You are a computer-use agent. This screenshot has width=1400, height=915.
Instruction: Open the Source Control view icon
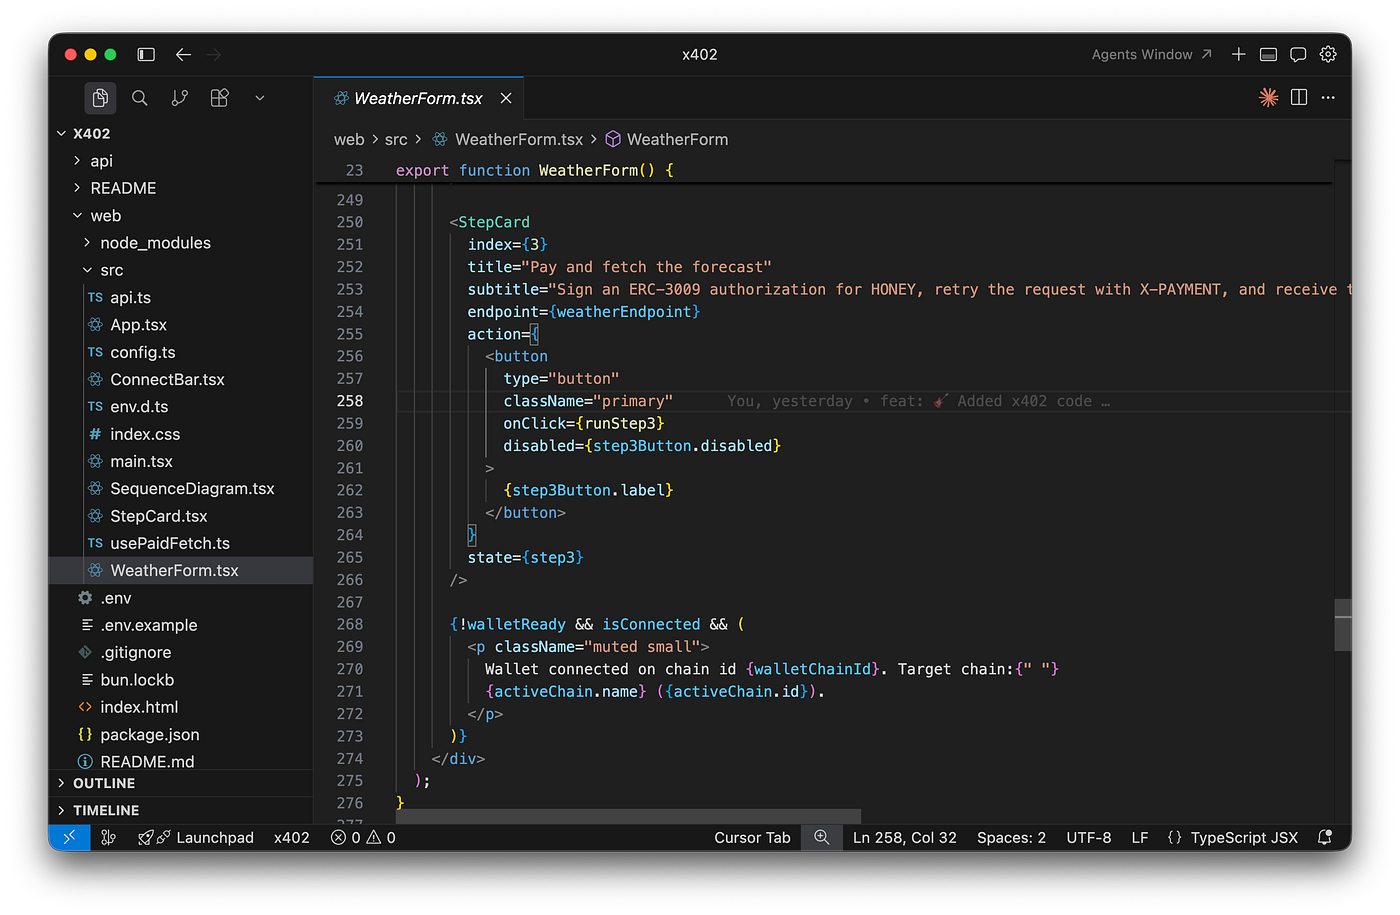point(180,98)
